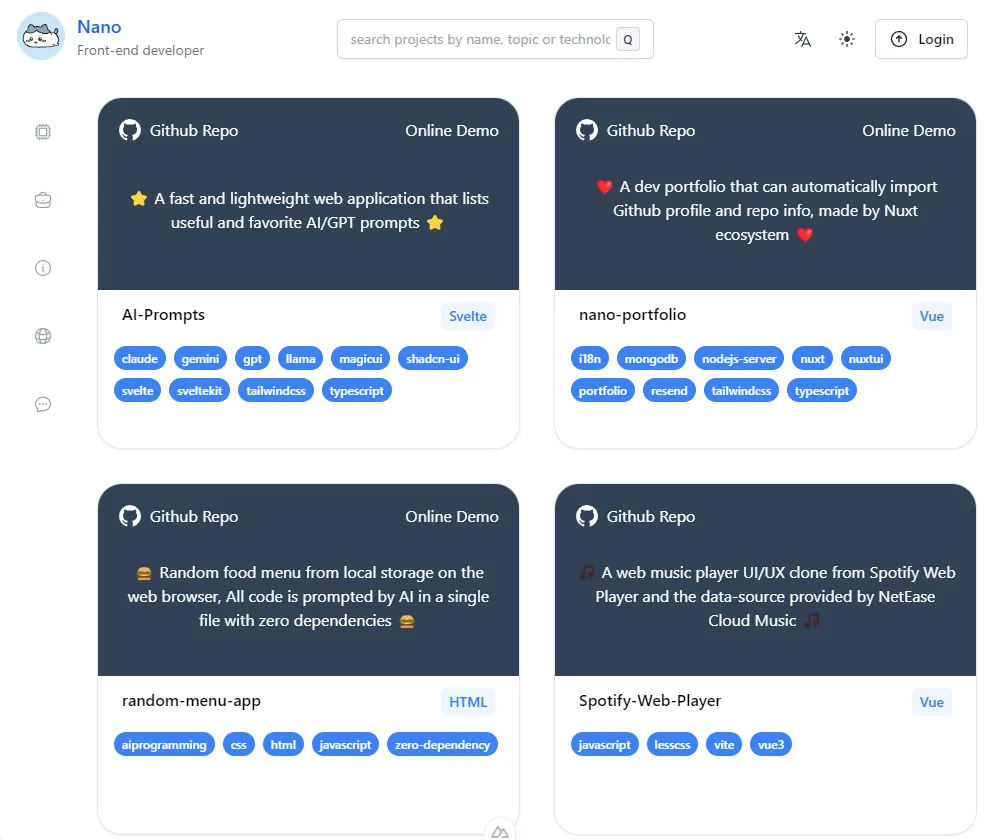Screen dimensions: 987x840
Task: Click the GitHub logo on the Spotify-Web-Player card
Action: (586, 516)
